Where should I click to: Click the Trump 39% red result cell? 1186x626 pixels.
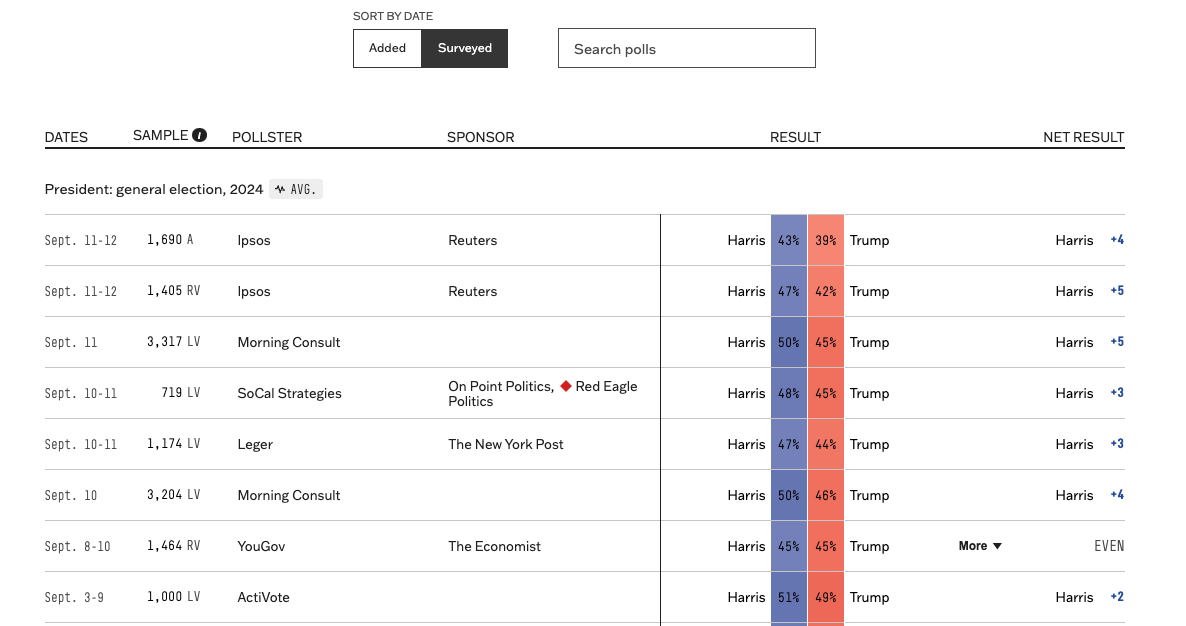coord(826,240)
